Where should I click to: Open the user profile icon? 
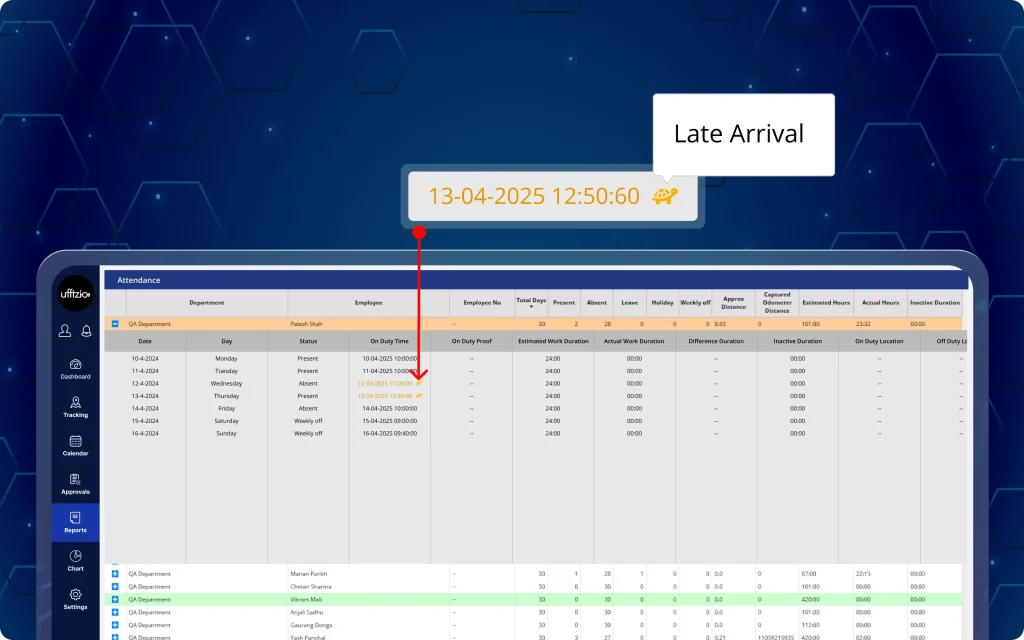point(65,331)
